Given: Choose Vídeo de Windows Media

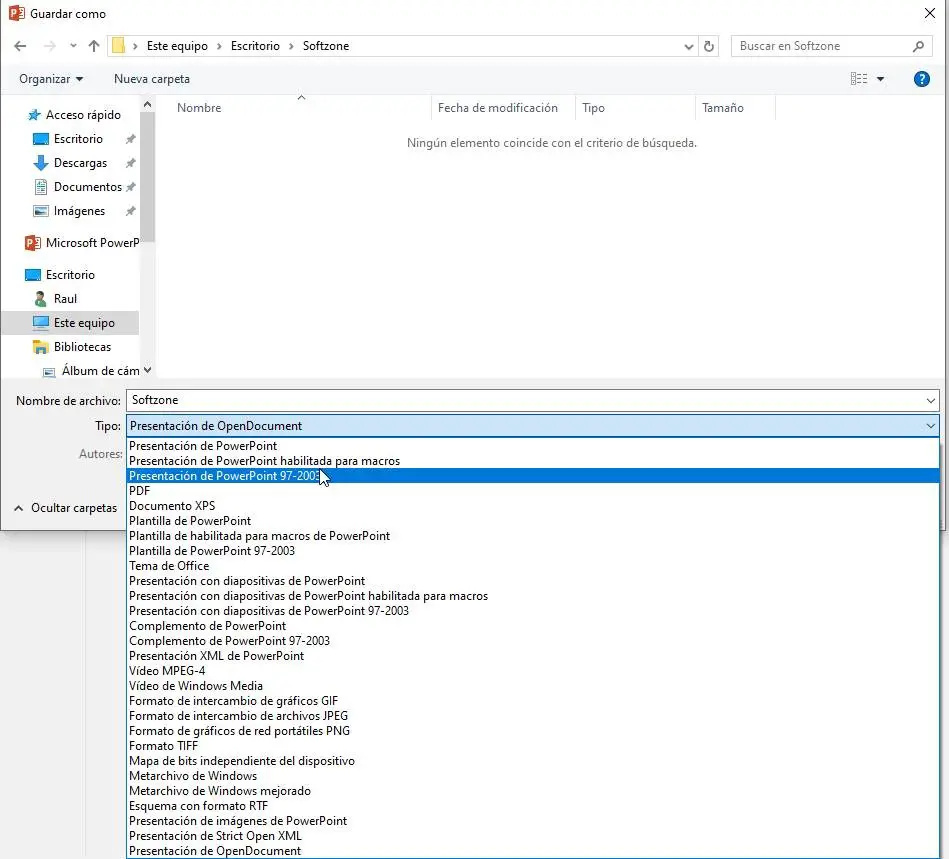Looking at the screenshot, I should [x=533, y=686].
